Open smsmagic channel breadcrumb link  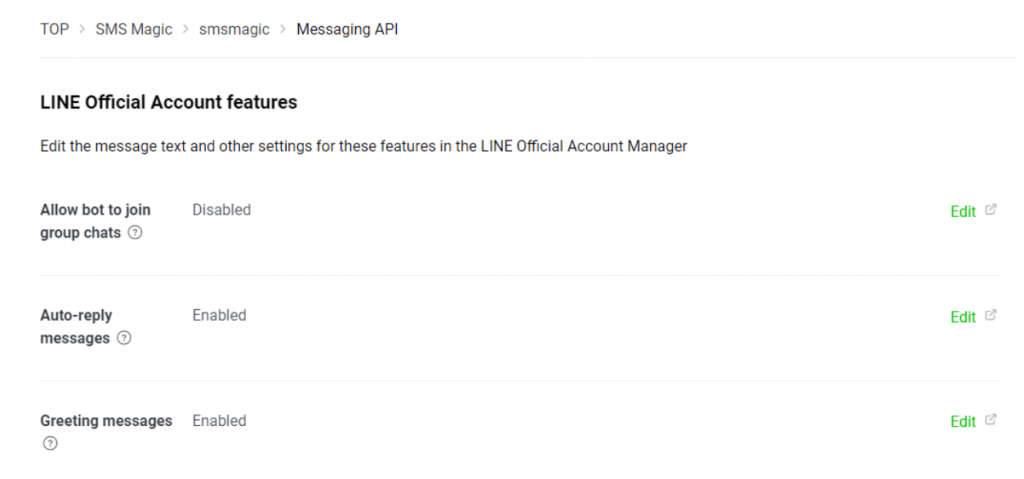pyautogui.click(x=234, y=29)
